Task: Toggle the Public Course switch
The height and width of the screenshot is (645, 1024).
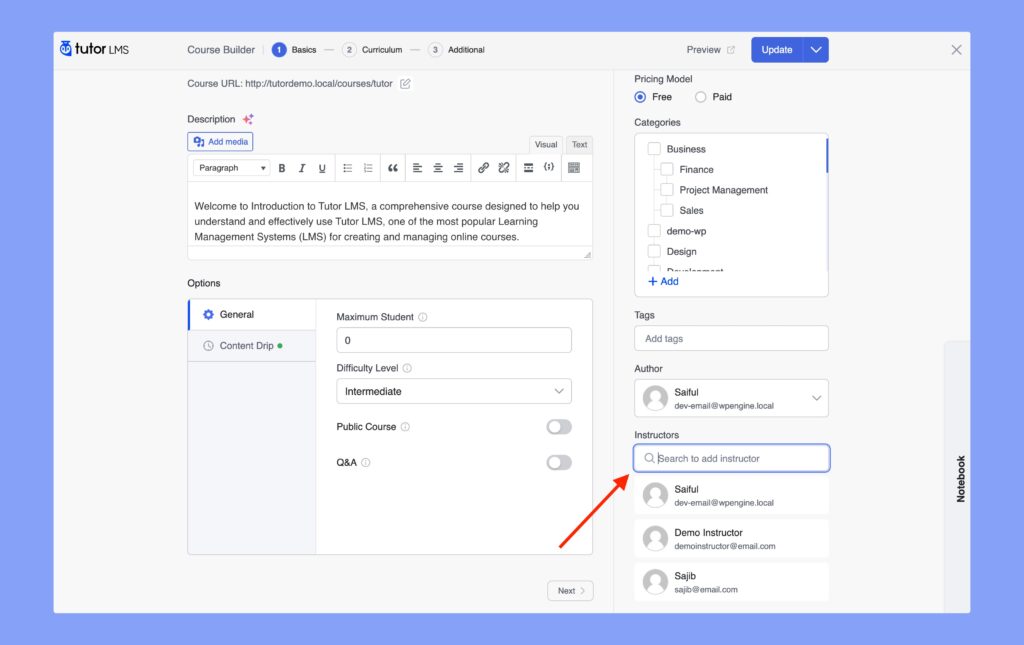Action: pos(559,427)
